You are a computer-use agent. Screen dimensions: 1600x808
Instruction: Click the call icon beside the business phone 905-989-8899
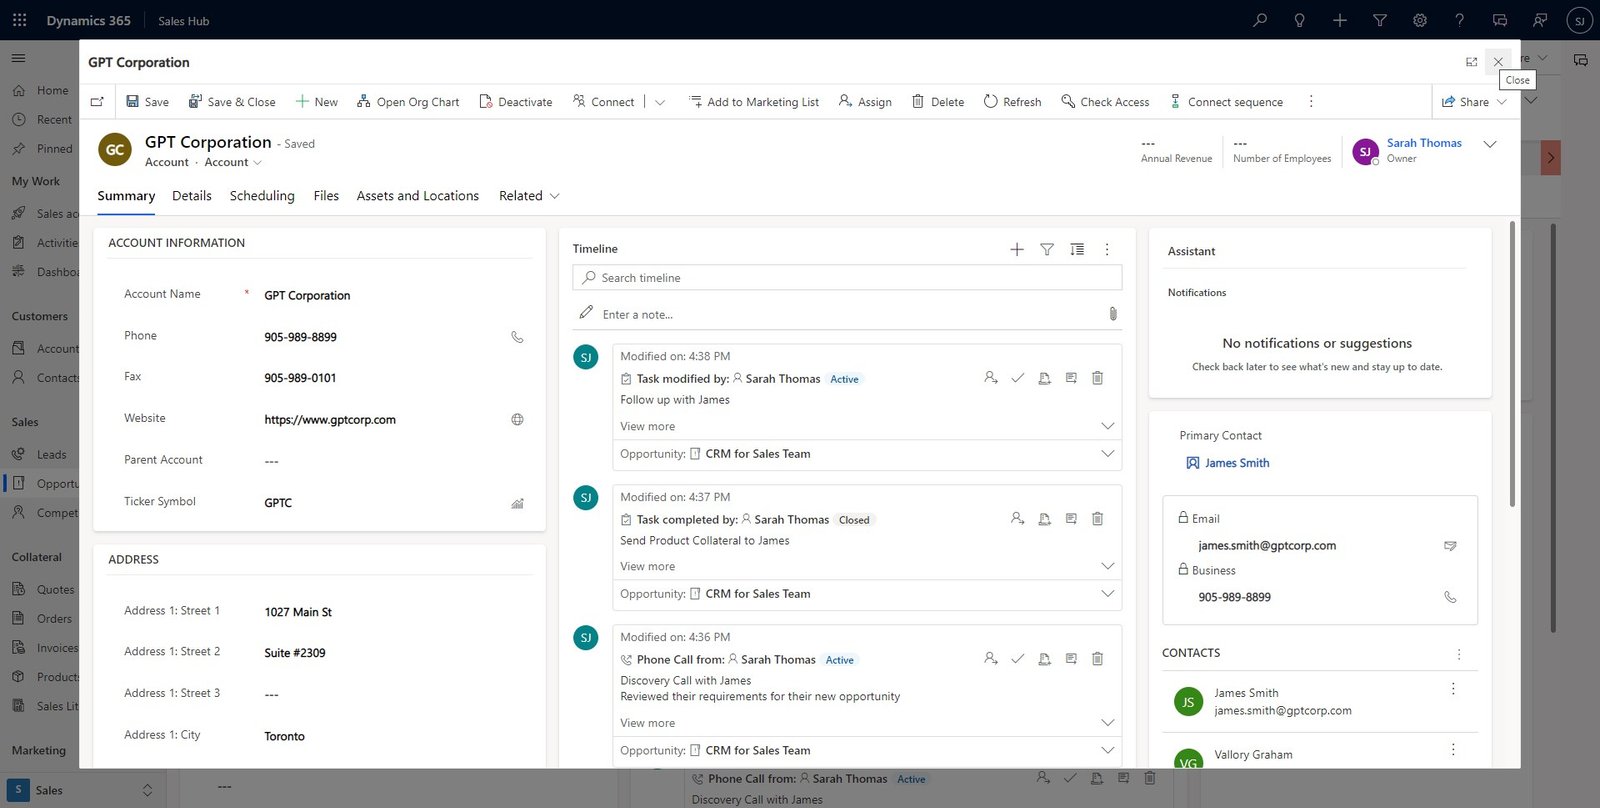pyautogui.click(x=1450, y=597)
